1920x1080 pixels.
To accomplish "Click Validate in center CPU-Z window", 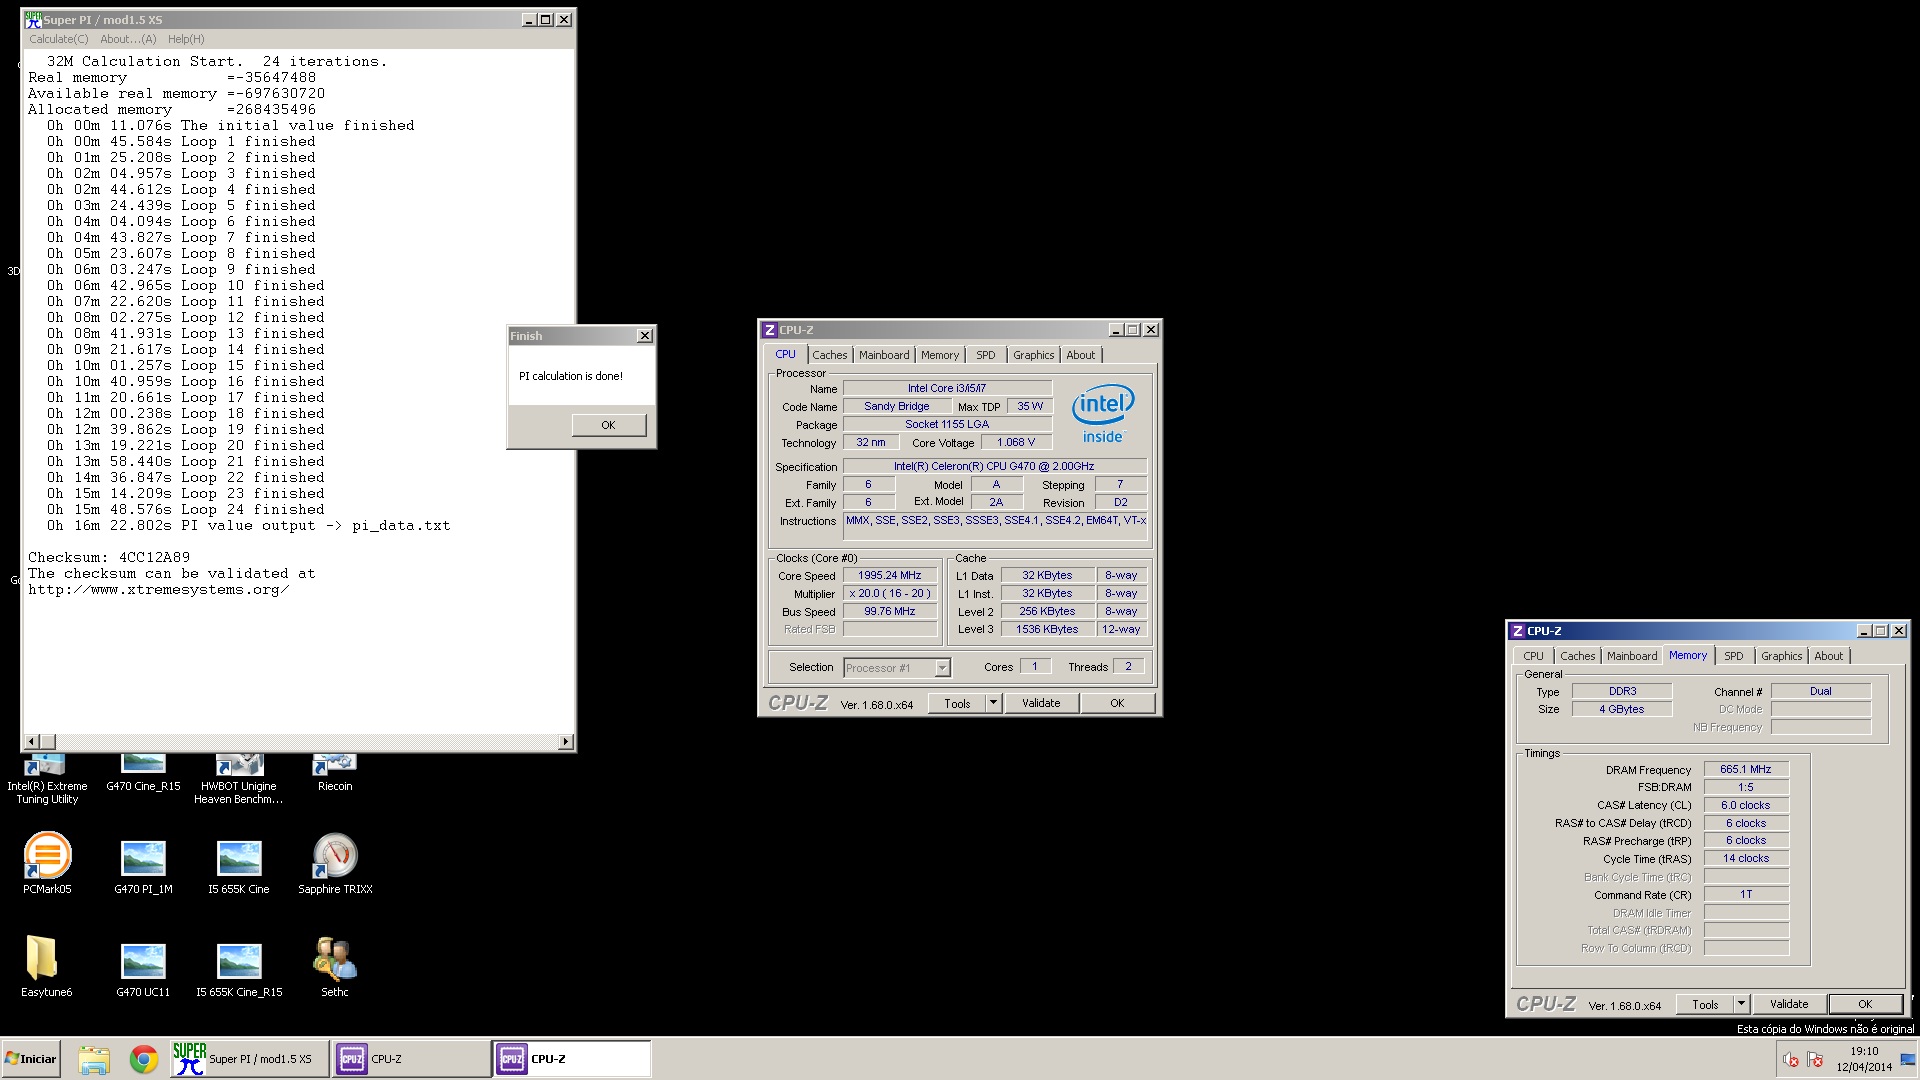I will pyautogui.click(x=1041, y=703).
